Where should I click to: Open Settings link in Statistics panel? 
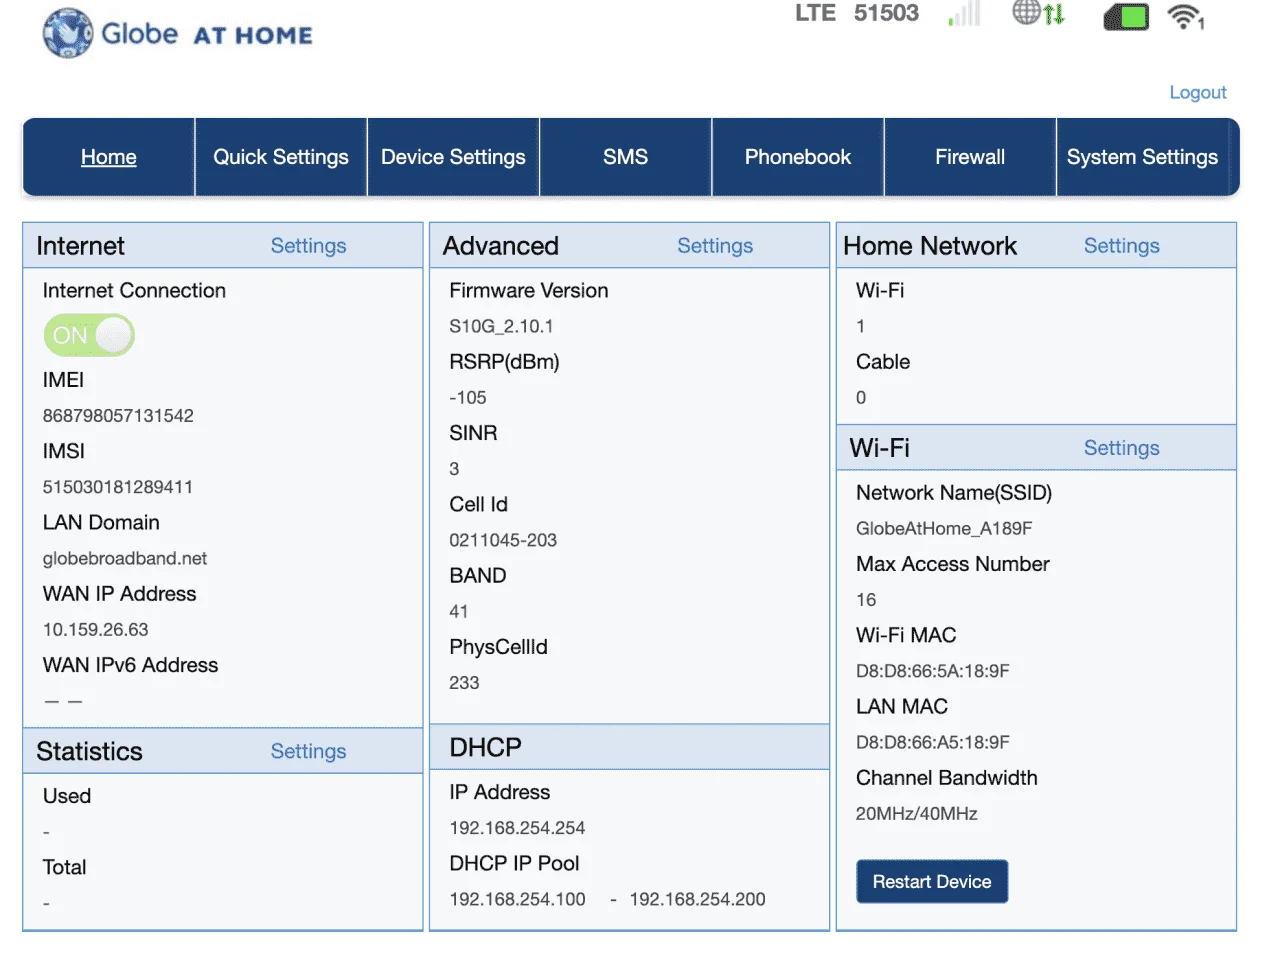[x=308, y=751]
